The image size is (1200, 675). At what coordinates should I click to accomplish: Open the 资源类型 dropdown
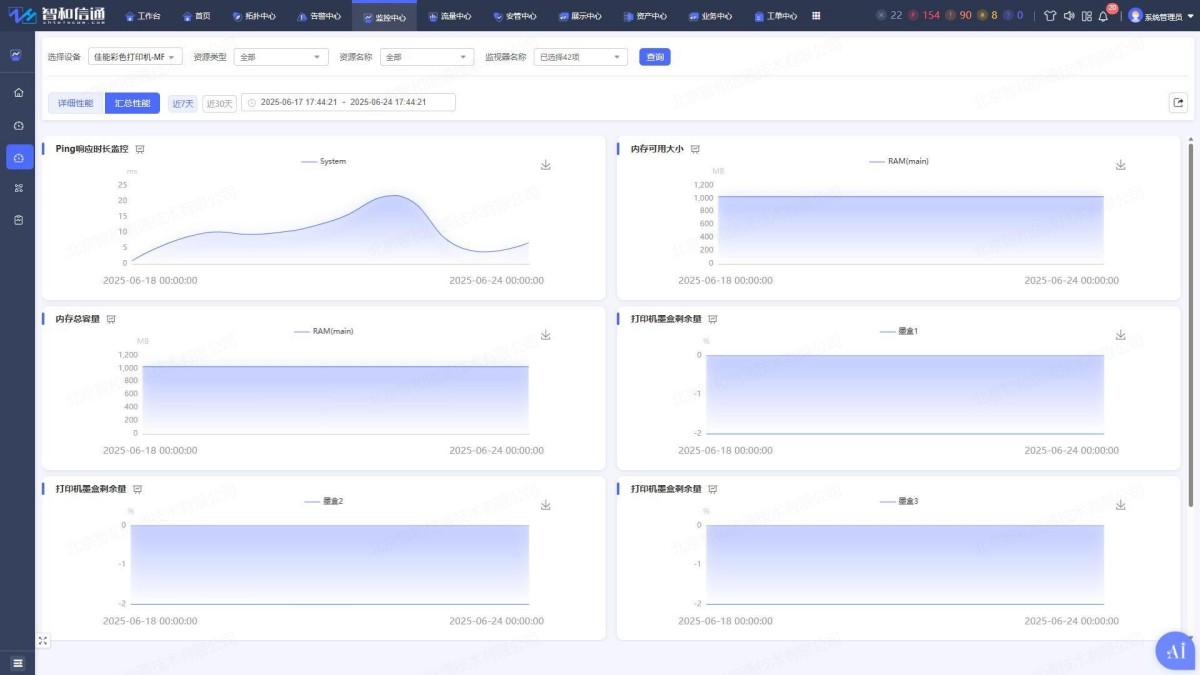click(281, 57)
